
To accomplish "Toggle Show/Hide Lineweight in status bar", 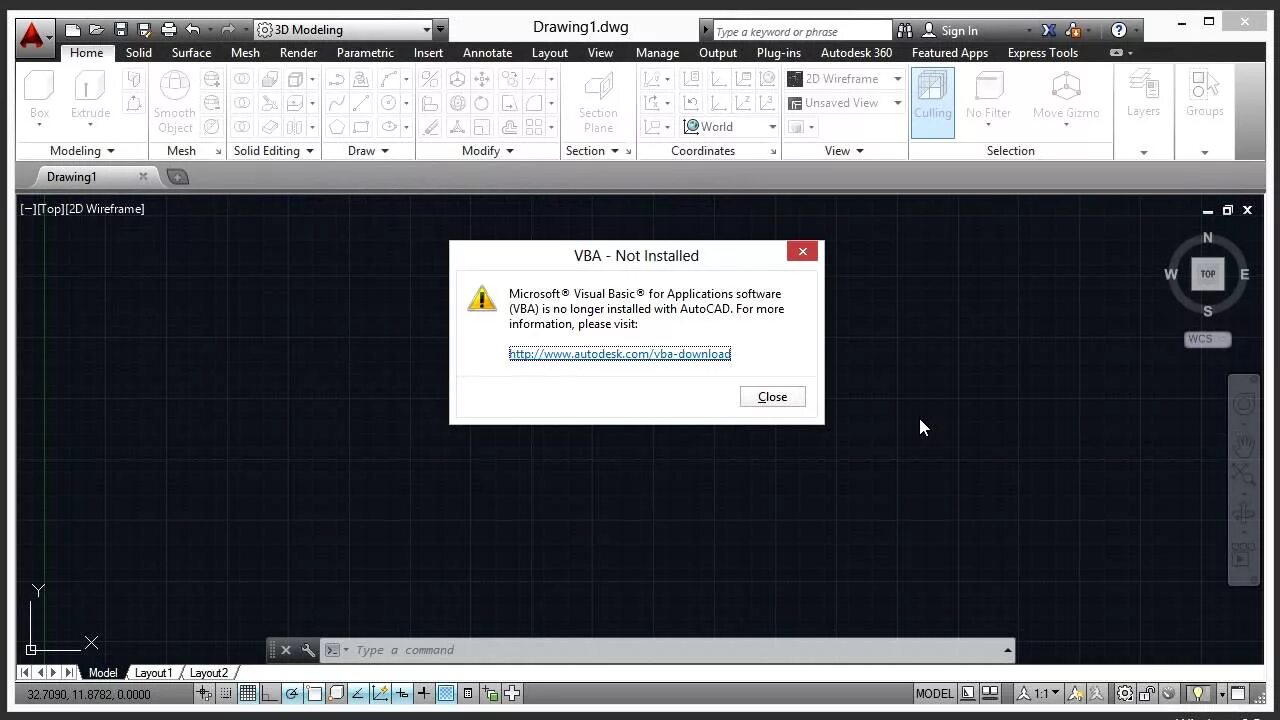I will point(424,693).
